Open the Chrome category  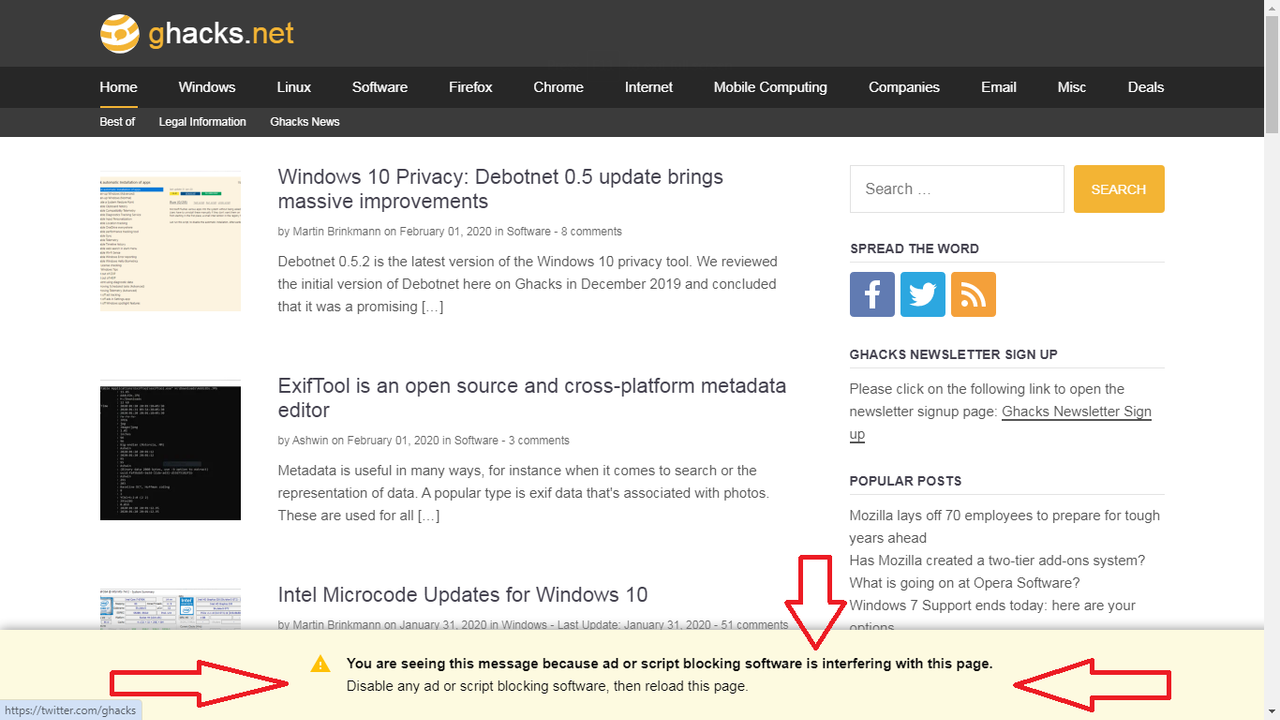tap(558, 87)
